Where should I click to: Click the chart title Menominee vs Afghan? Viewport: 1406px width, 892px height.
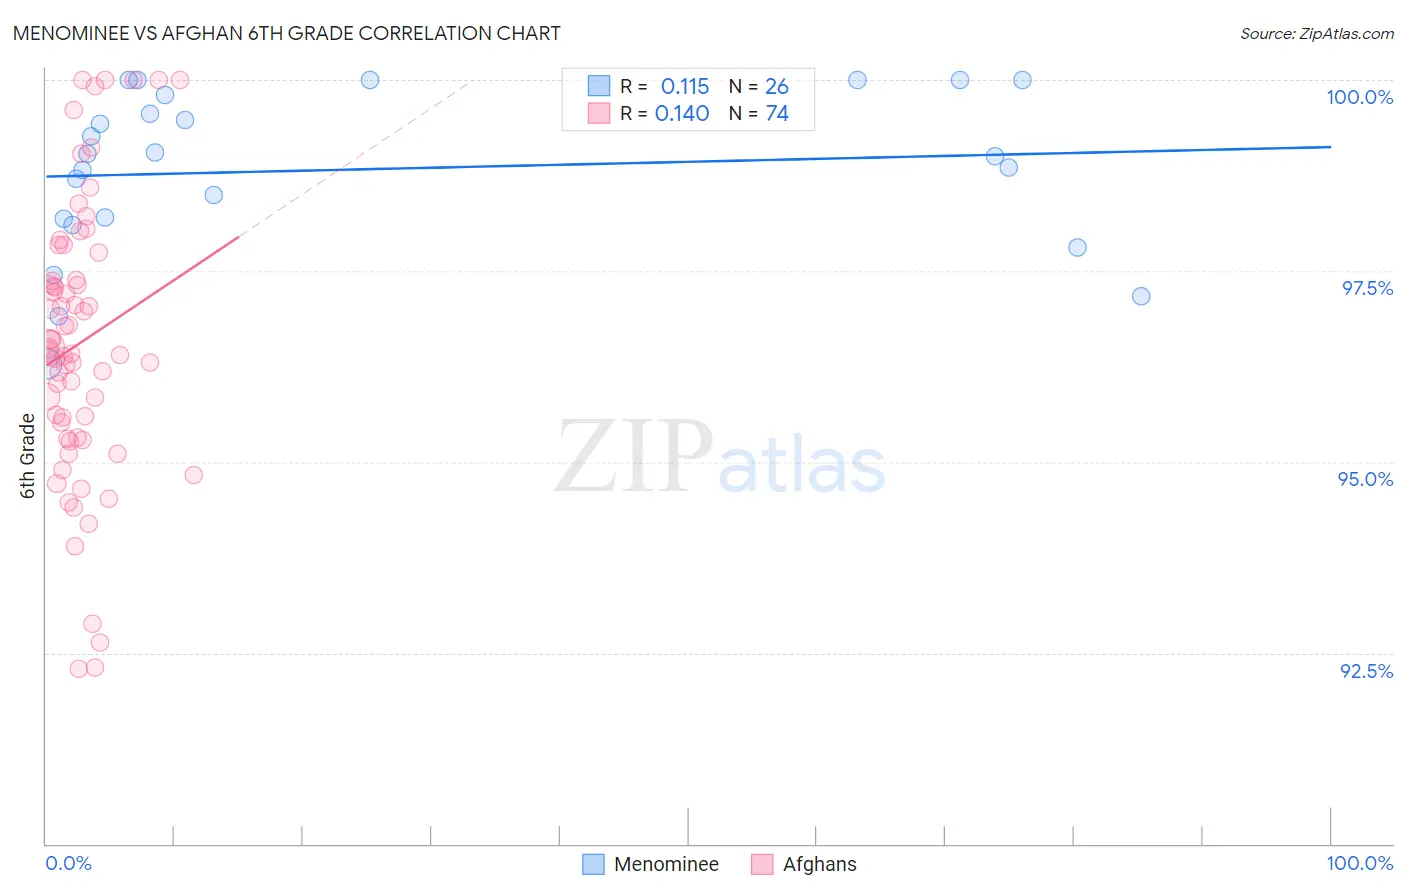click(286, 33)
